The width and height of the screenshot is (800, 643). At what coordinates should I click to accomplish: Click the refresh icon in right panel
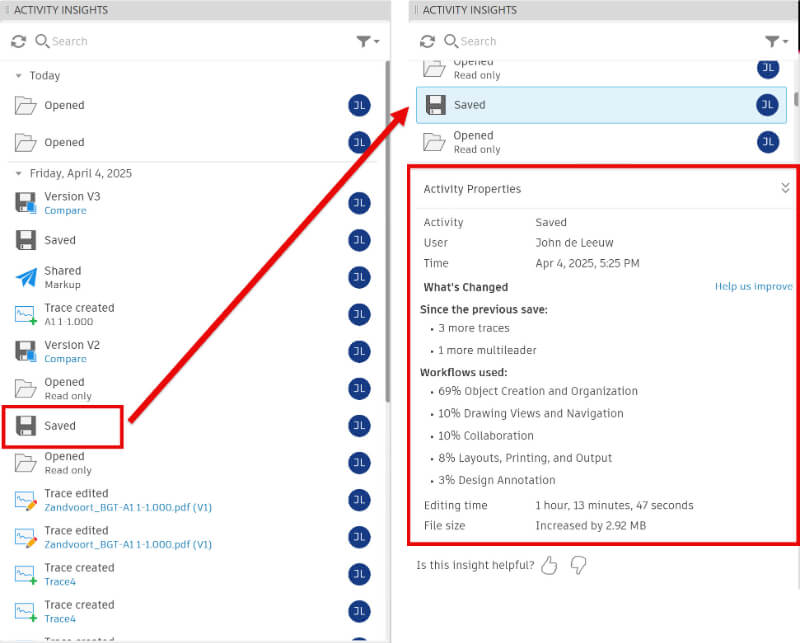(x=427, y=41)
